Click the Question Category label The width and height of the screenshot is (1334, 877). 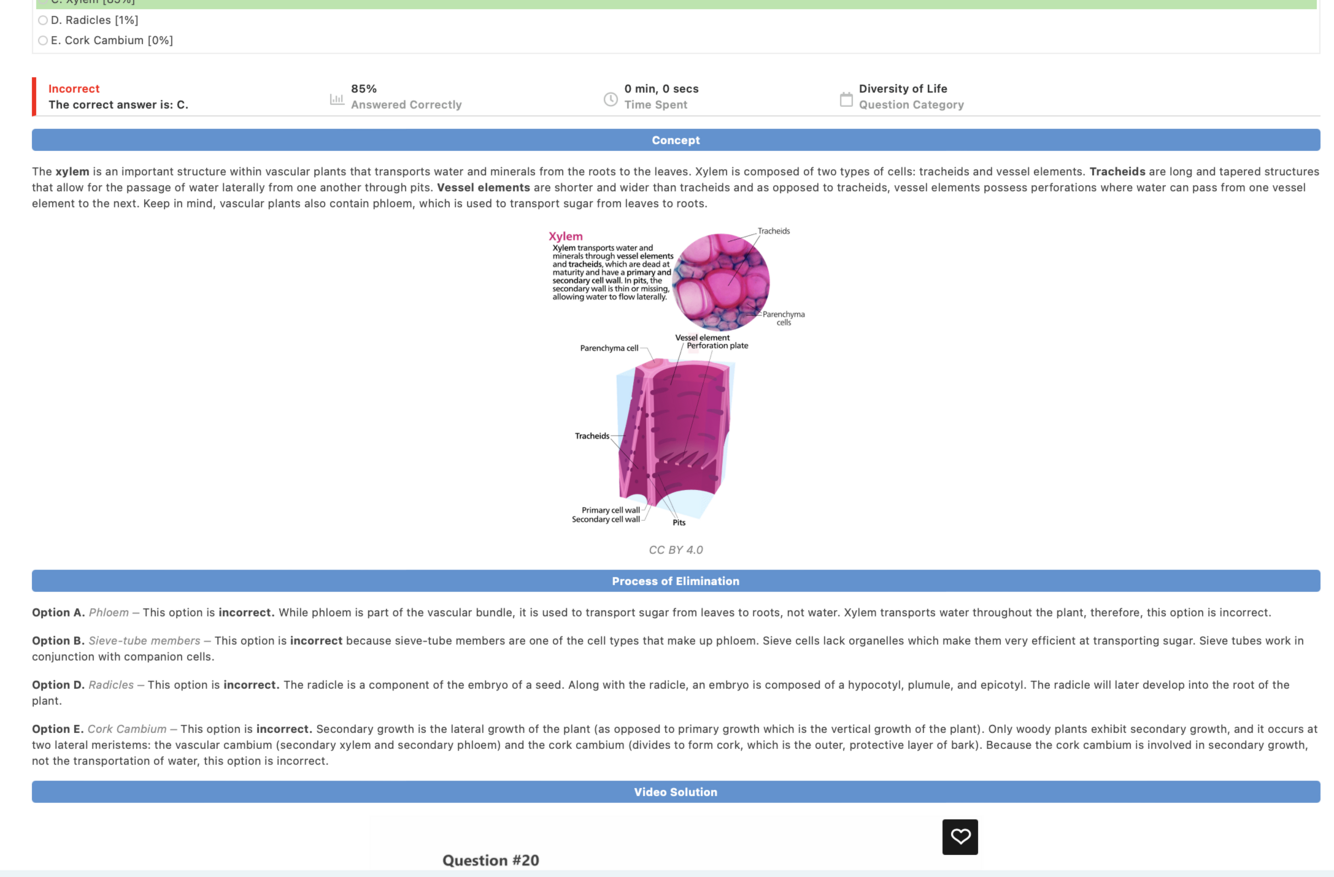point(911,105)
